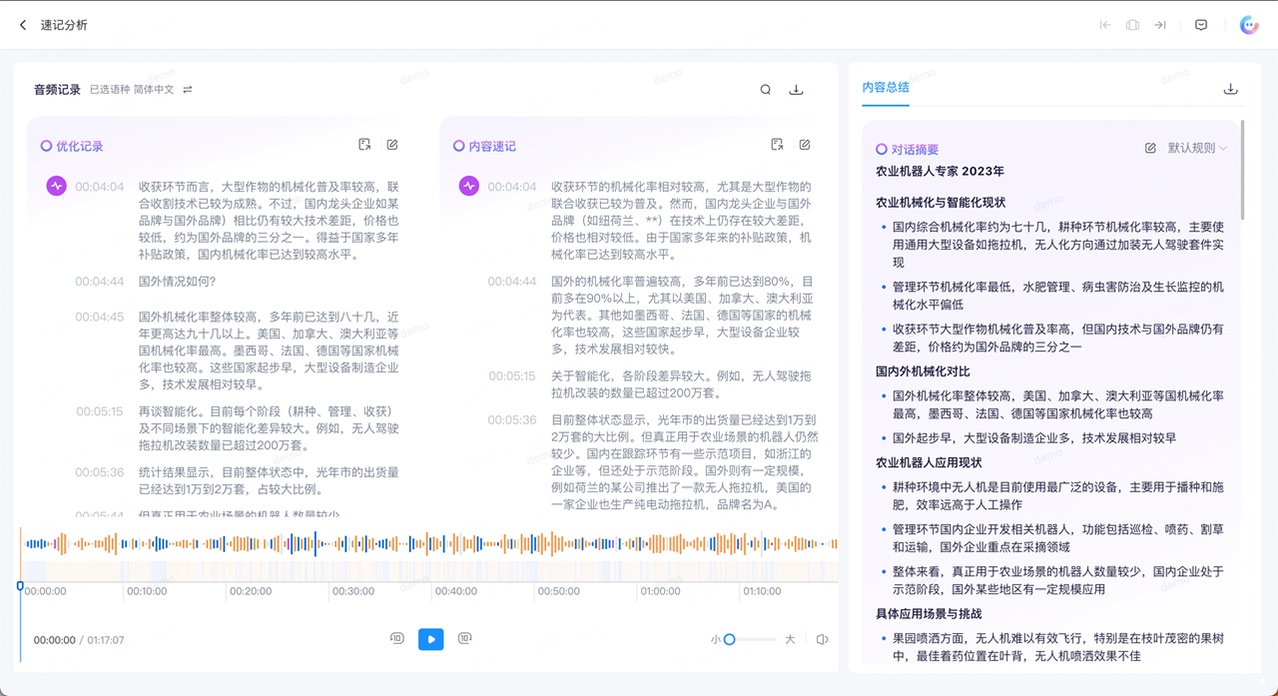Play the audio recording

click(x=431, y=639)
